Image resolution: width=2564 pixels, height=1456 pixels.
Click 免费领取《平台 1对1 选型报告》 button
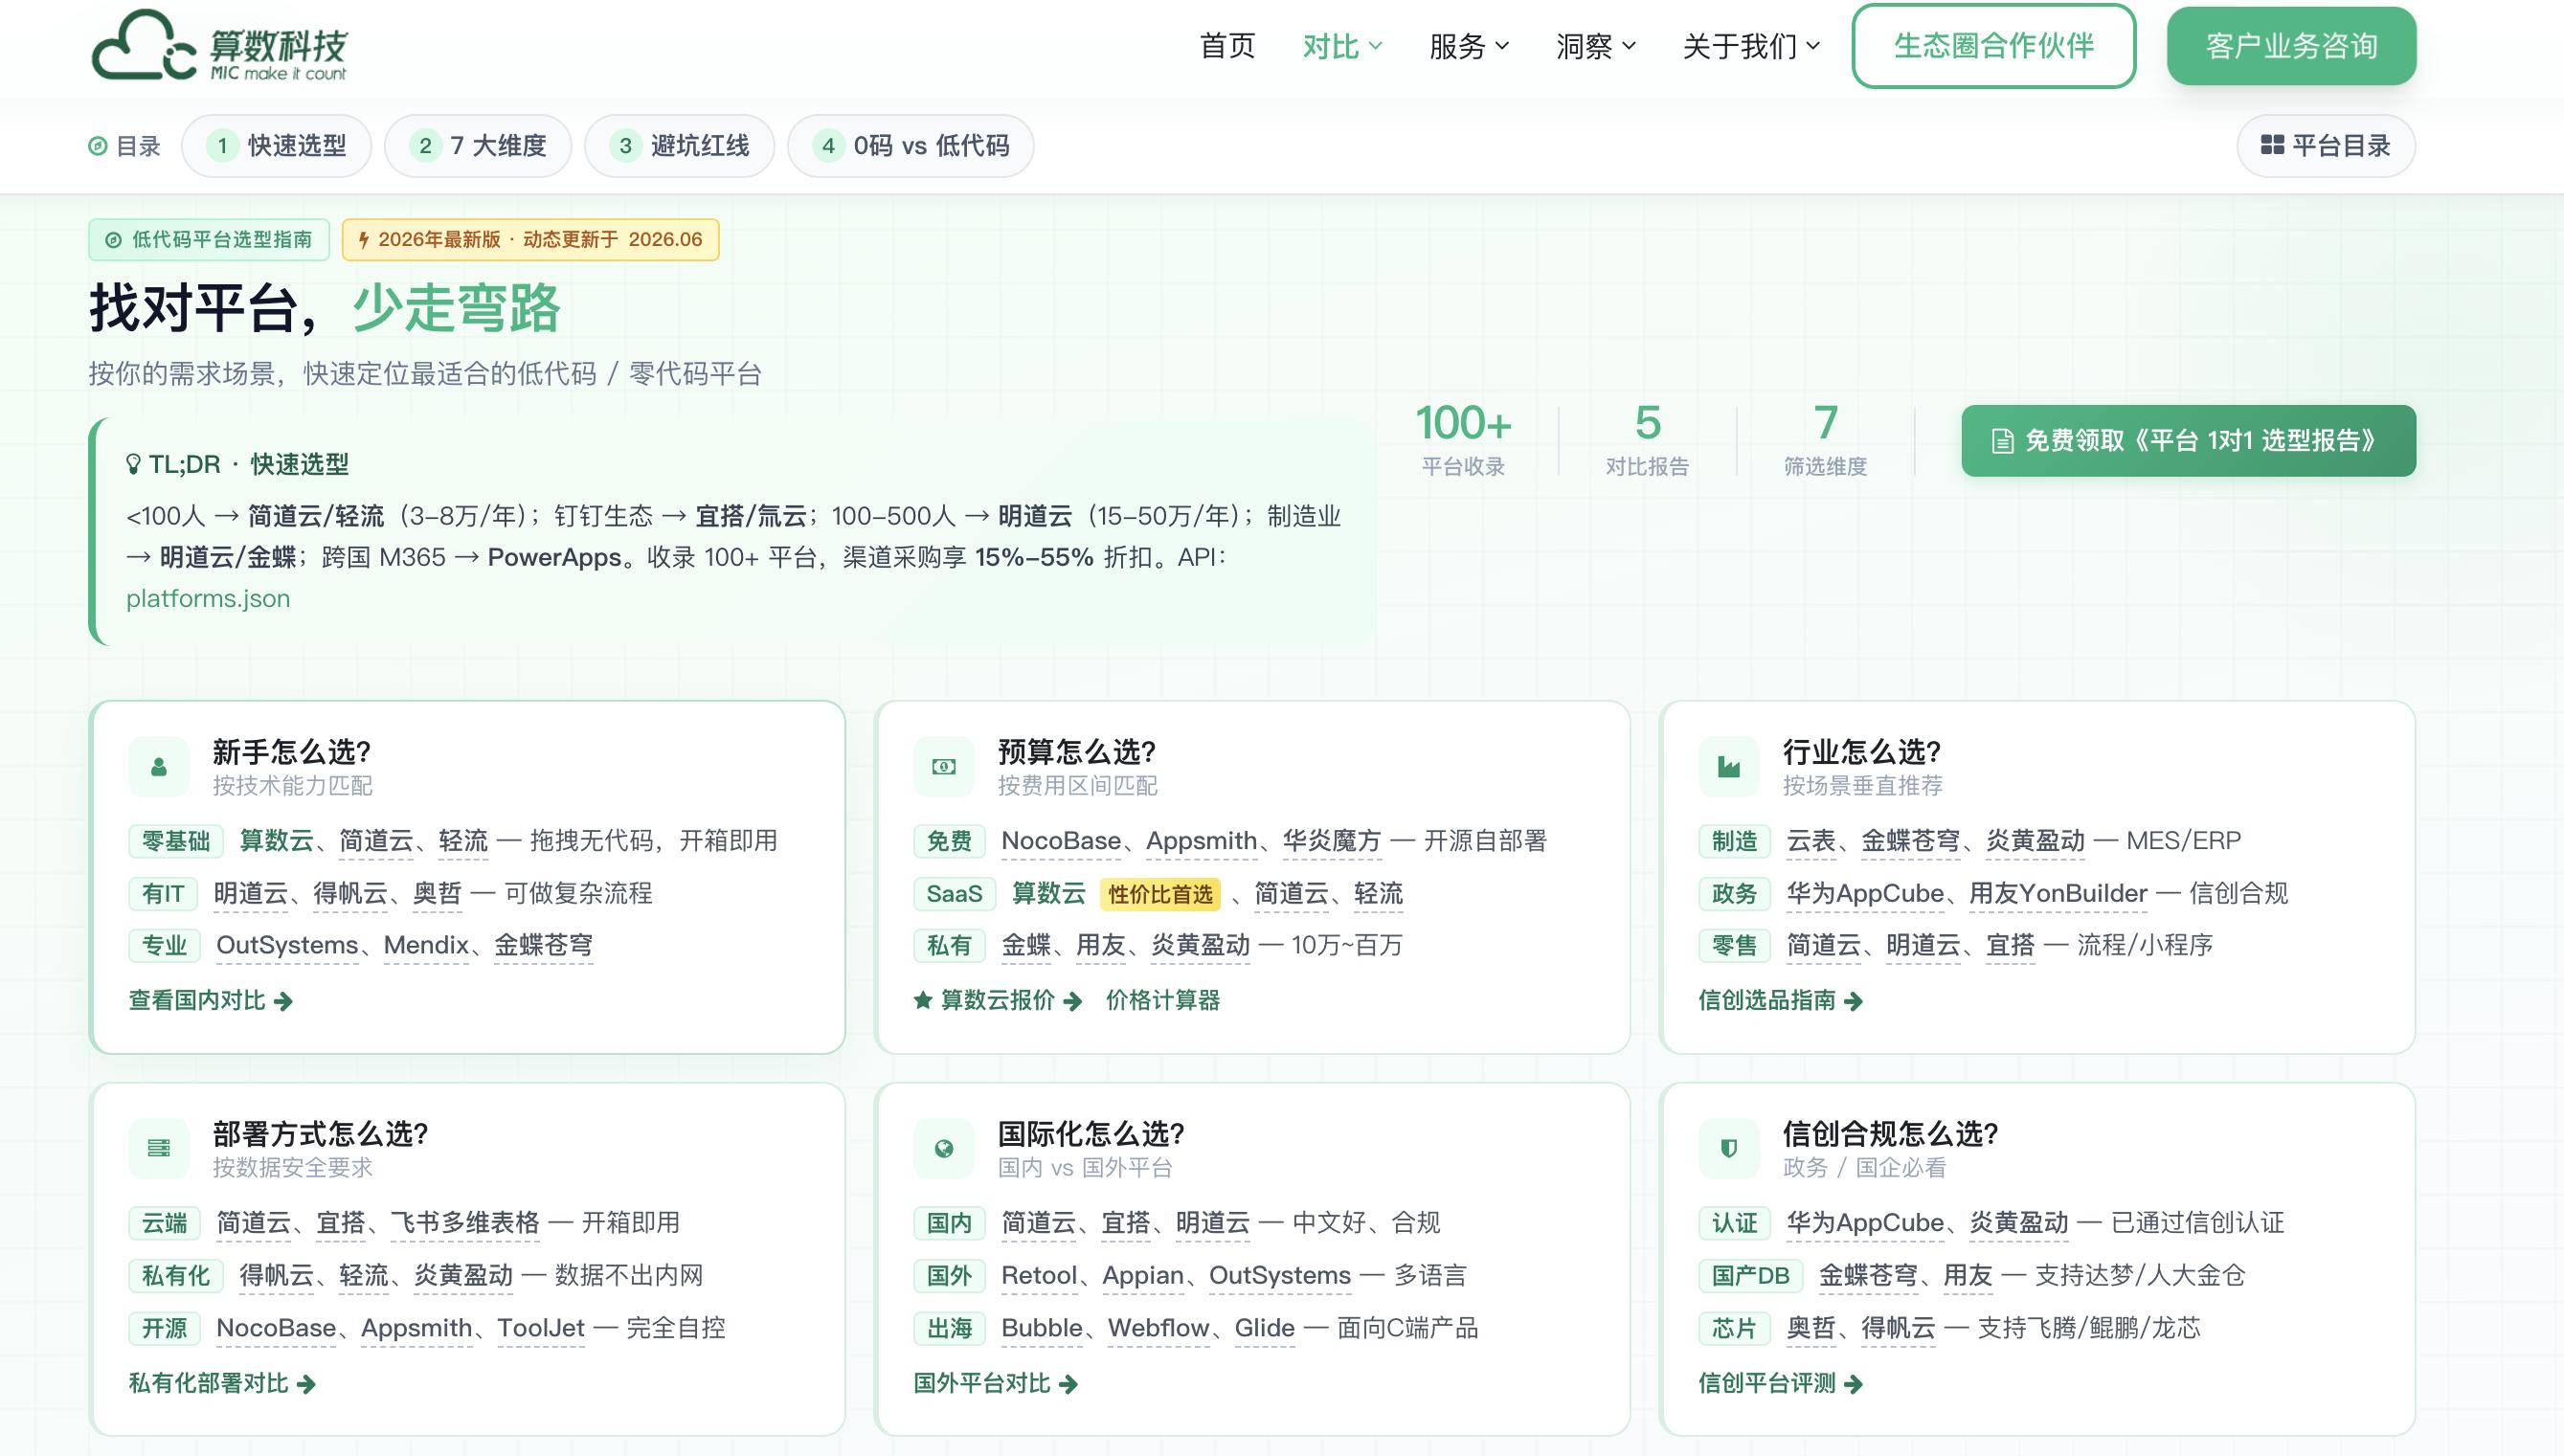[x=2188, y=441]
